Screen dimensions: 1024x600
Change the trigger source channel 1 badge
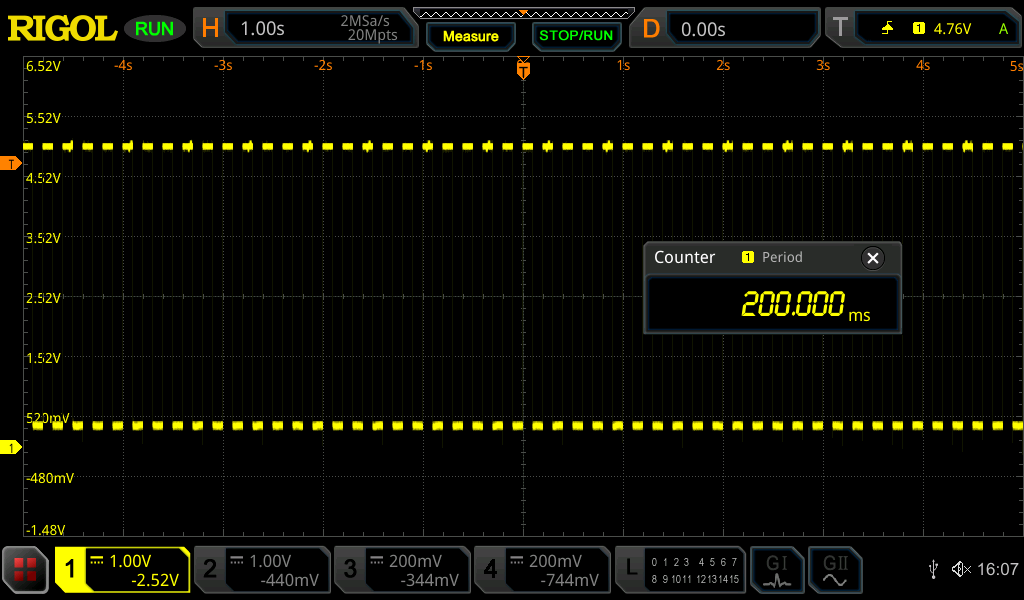tap(918, 28)
